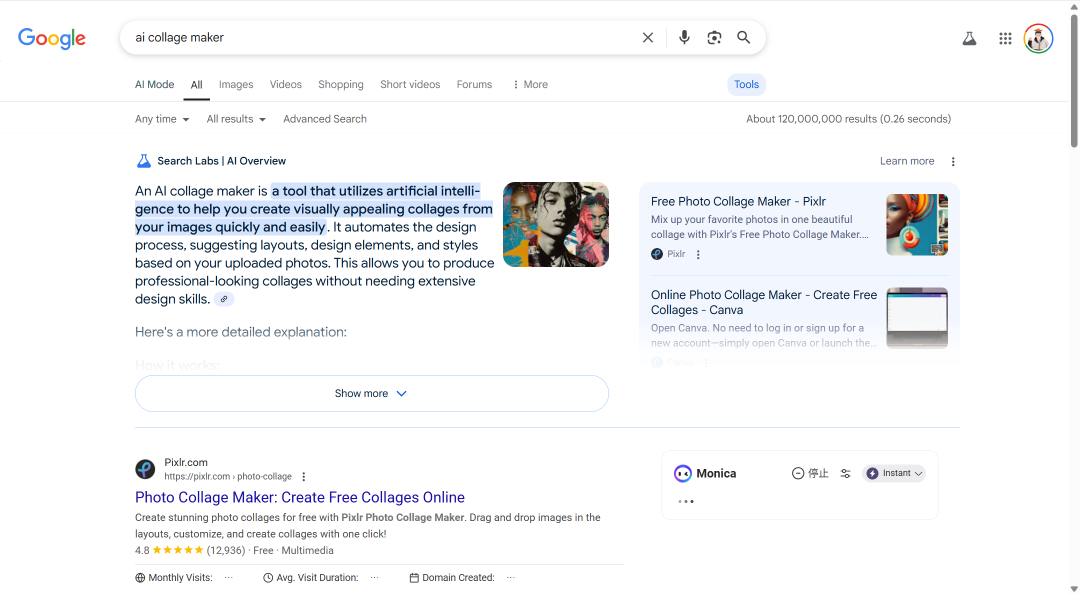
Task: Switch to Videos tab
Action: point(286,85)
